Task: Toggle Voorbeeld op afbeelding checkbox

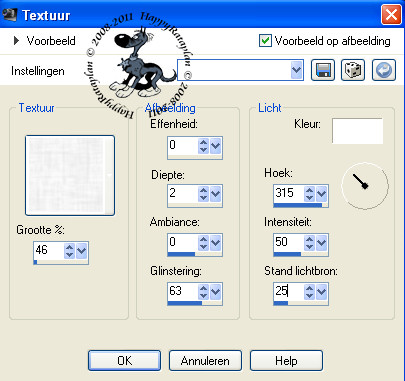Action: [265, 41]
